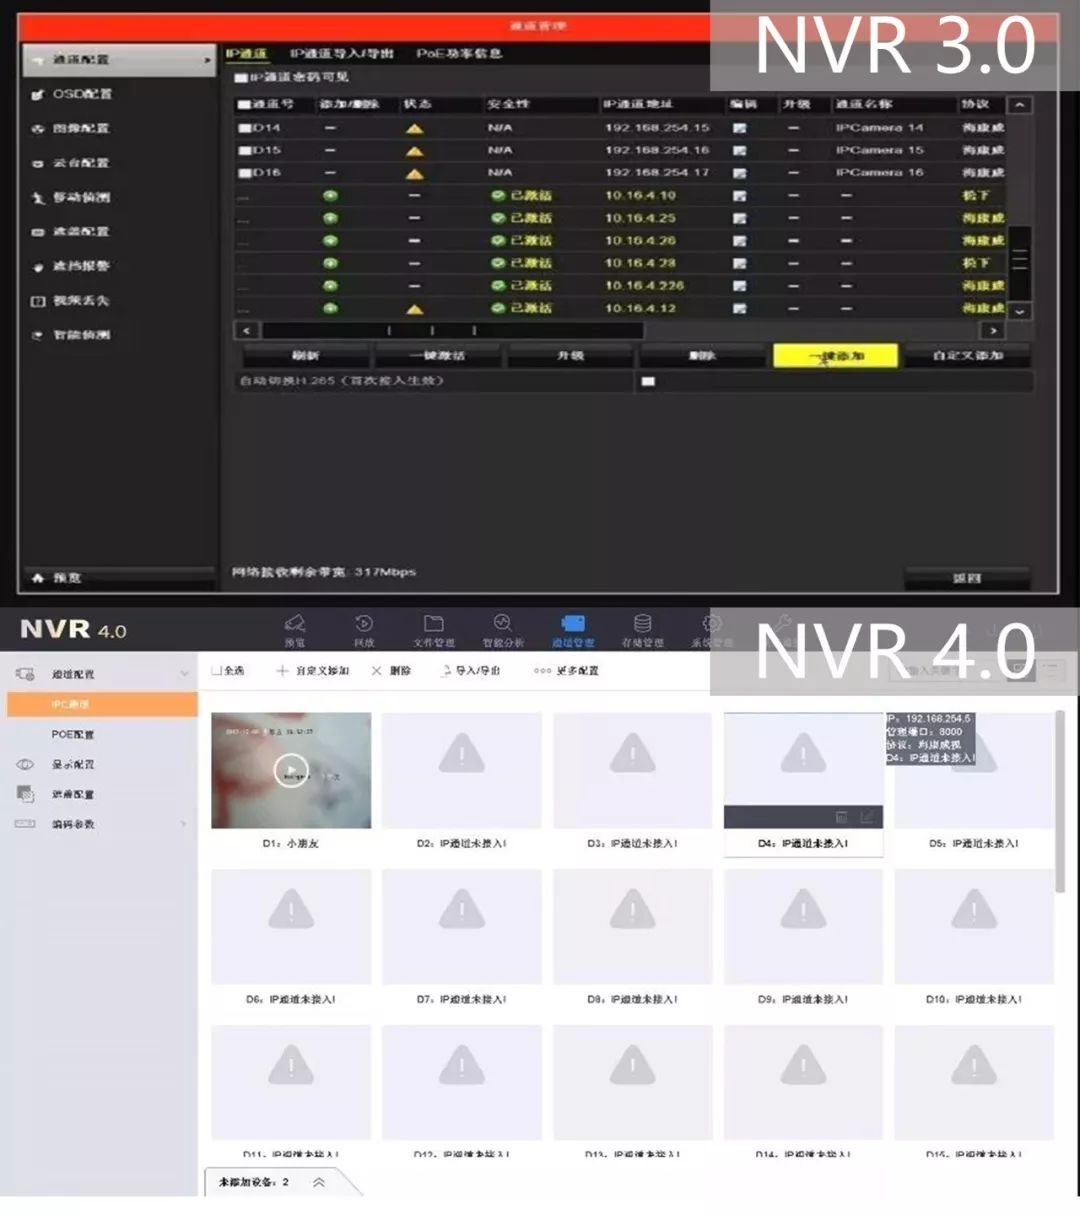1080x1215 pixels.
Task: Toggle the 自动切换H.265 checkbox
Action: pyautogui.click(x=648, y=382)
